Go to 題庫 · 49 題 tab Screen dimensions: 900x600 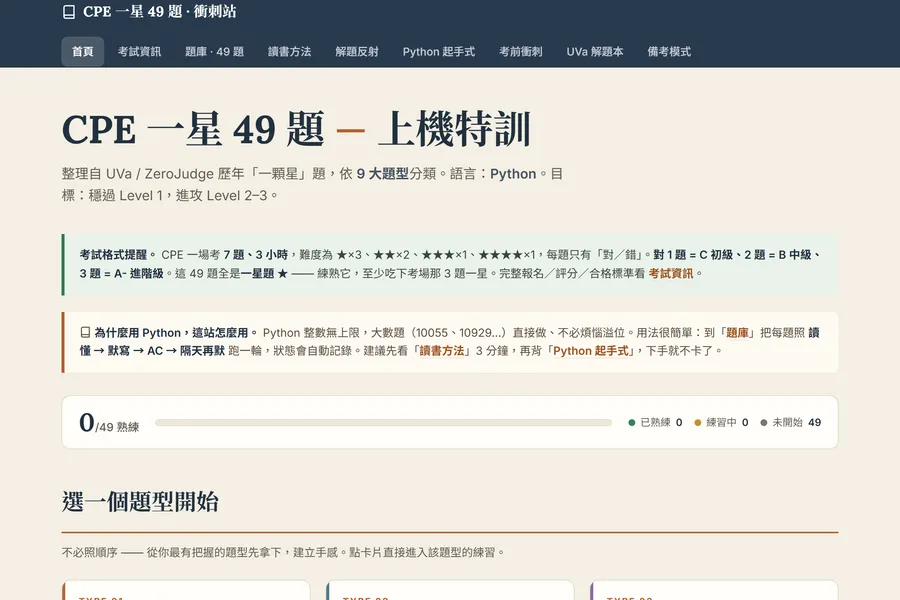[x=214, y=52]
